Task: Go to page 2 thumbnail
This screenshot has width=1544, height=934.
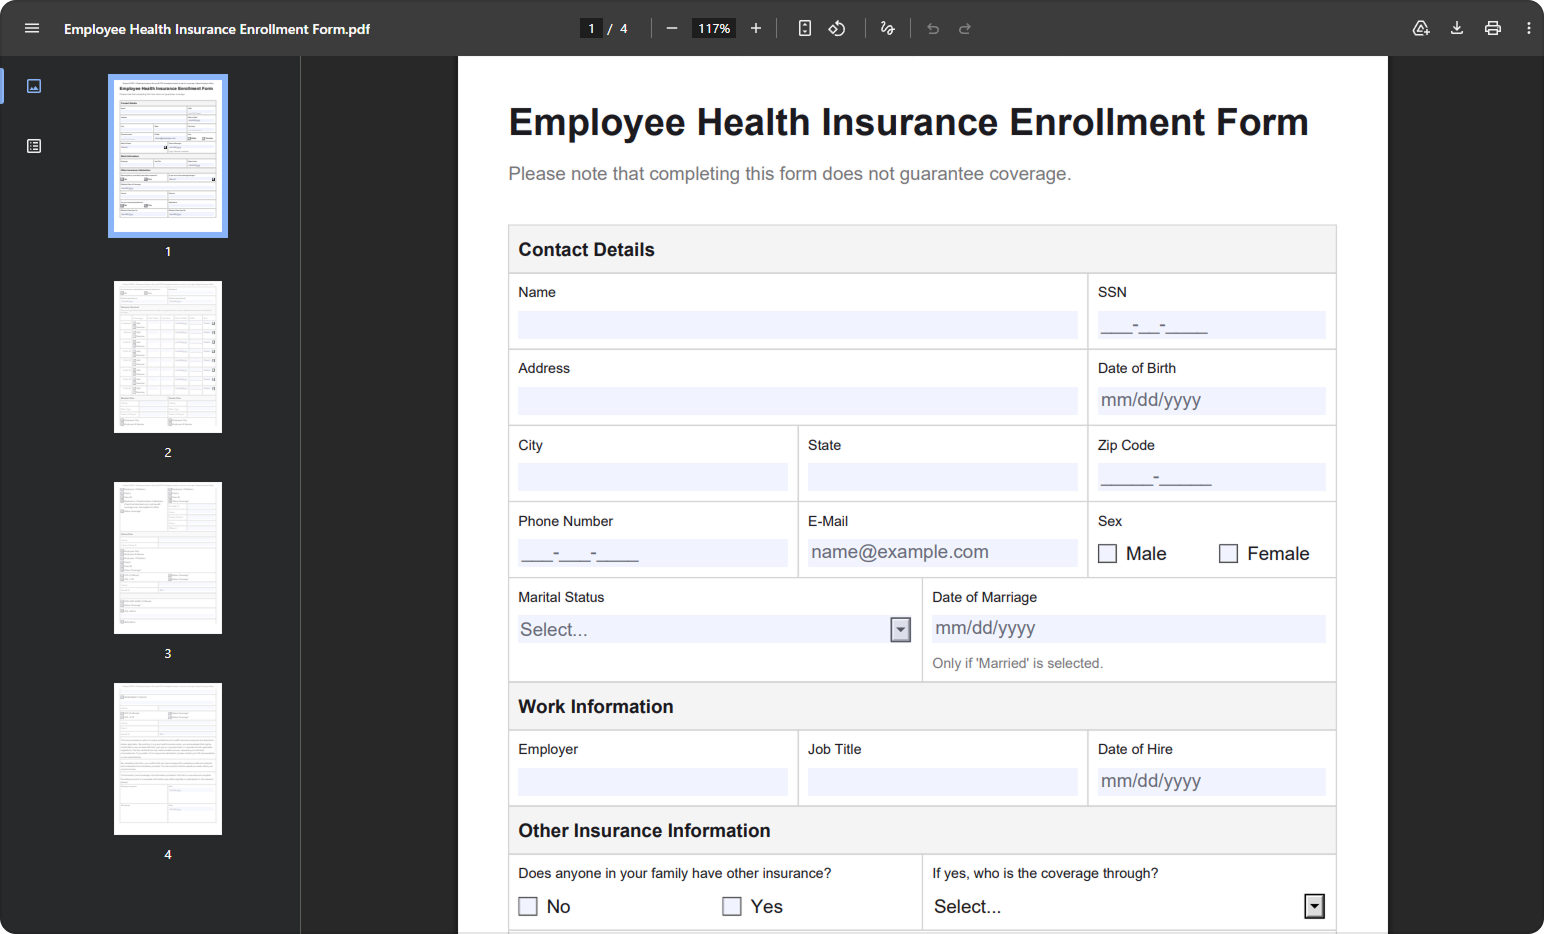Action: click(x=168, y=357)
